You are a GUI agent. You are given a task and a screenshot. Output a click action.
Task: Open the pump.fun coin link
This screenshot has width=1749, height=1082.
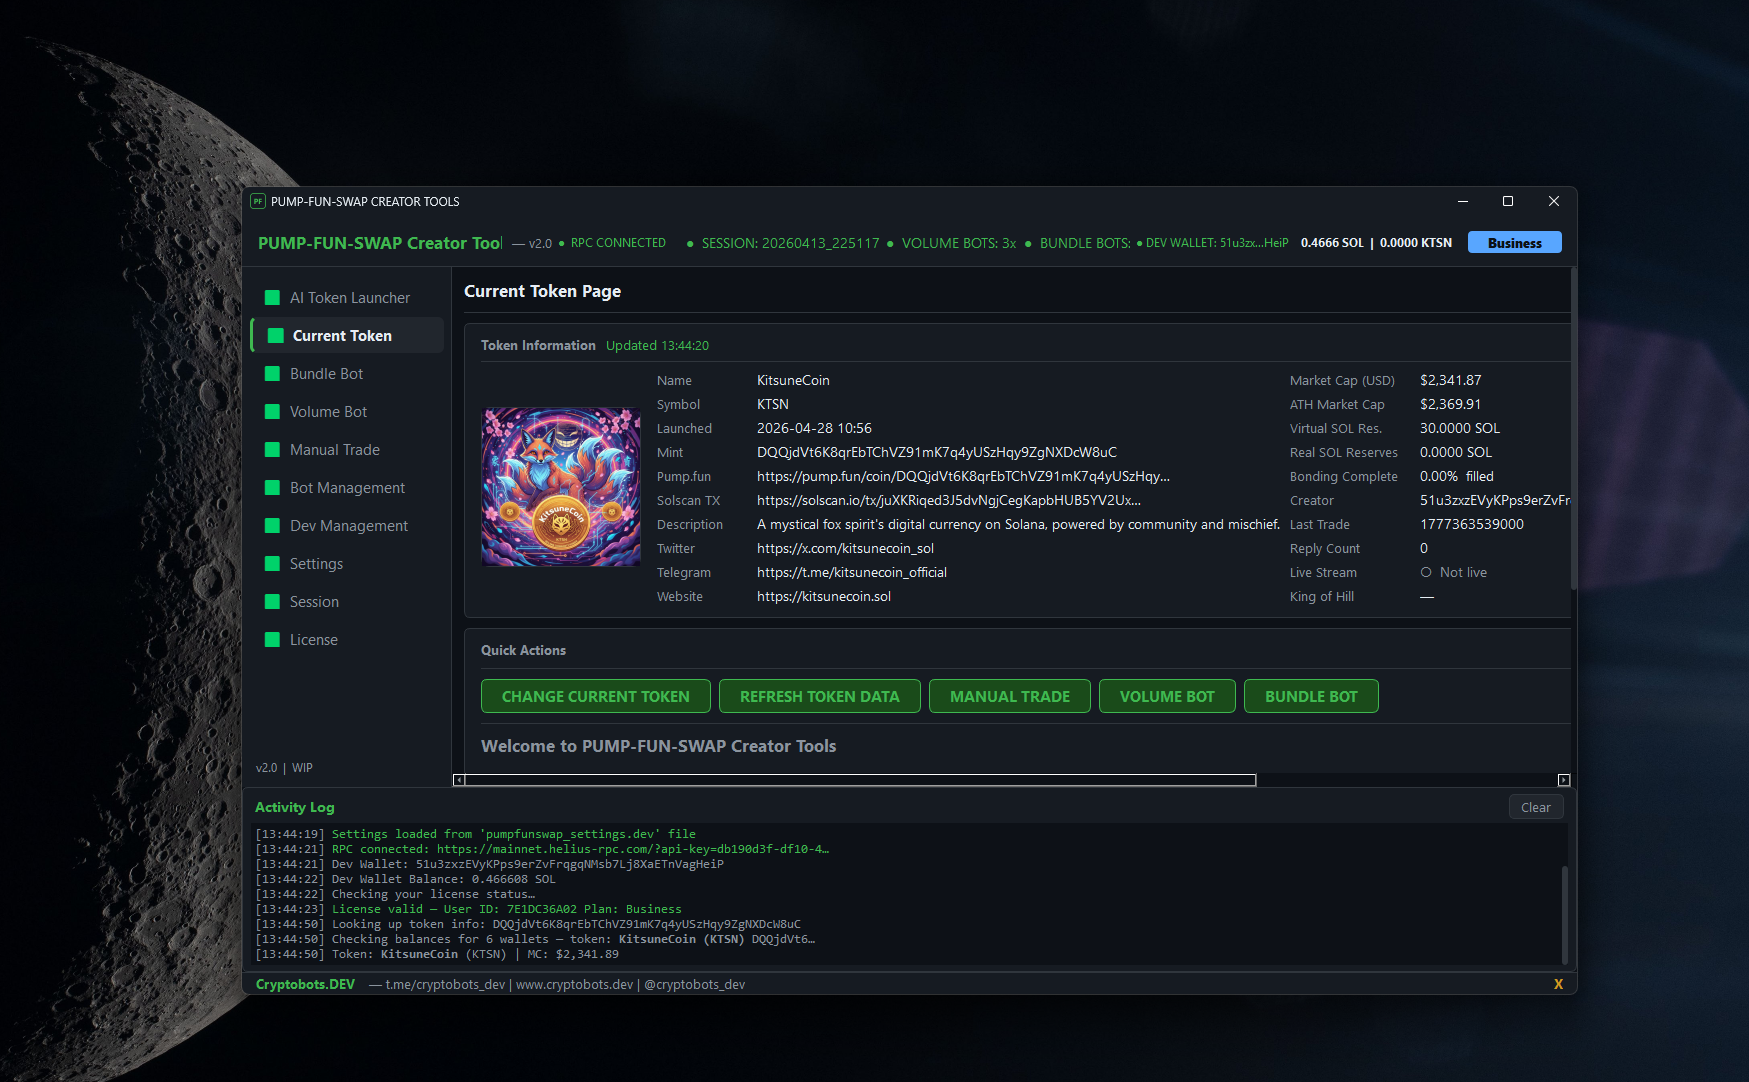[962, 477]
